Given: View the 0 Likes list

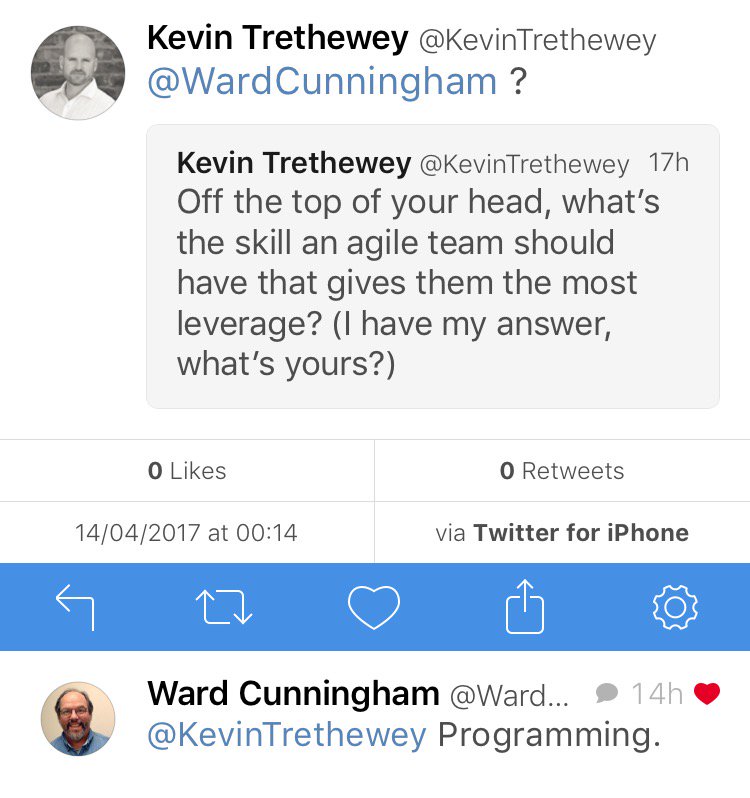Looking at the screenshot, I should point(187,471).
